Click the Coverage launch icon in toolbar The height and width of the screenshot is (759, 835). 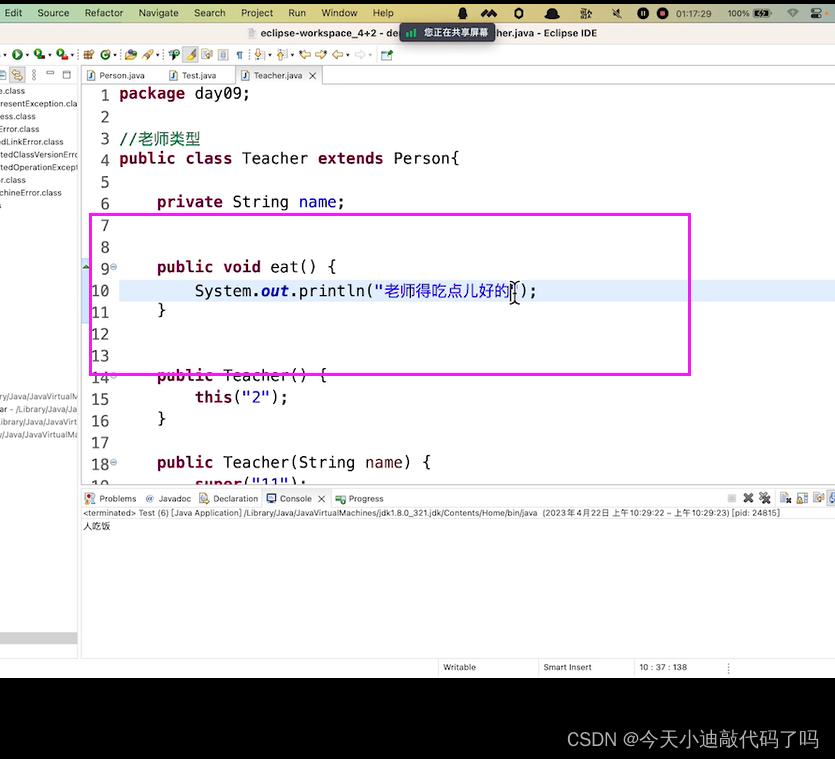click(x=37, y=55)
